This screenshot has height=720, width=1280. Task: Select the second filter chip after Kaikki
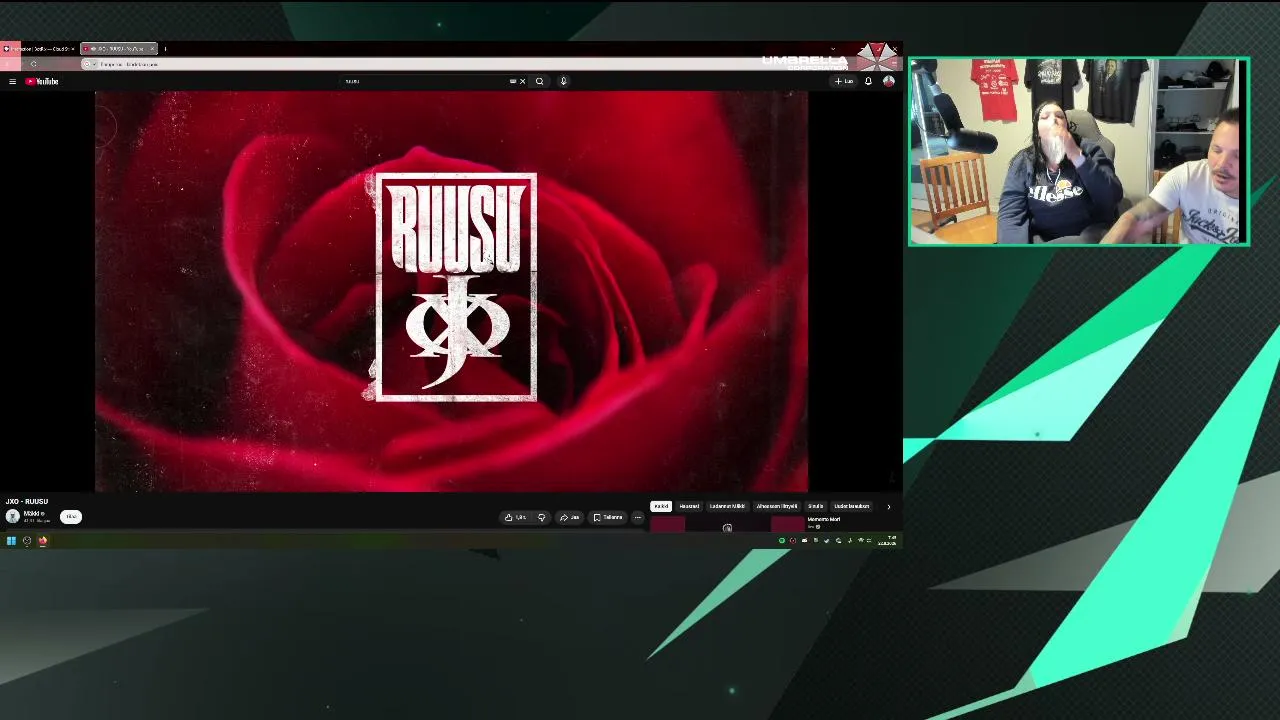tap(689, 506)
